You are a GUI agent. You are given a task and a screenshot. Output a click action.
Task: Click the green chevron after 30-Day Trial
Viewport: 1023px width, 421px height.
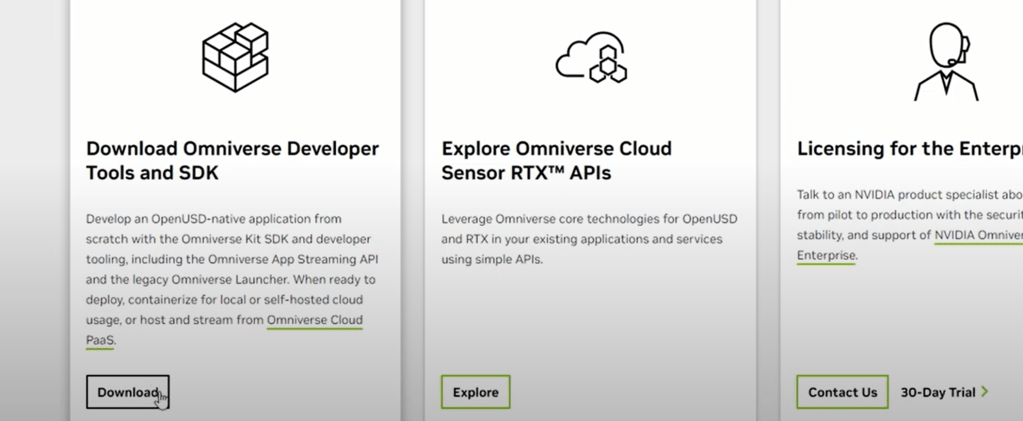click(985, 392)
